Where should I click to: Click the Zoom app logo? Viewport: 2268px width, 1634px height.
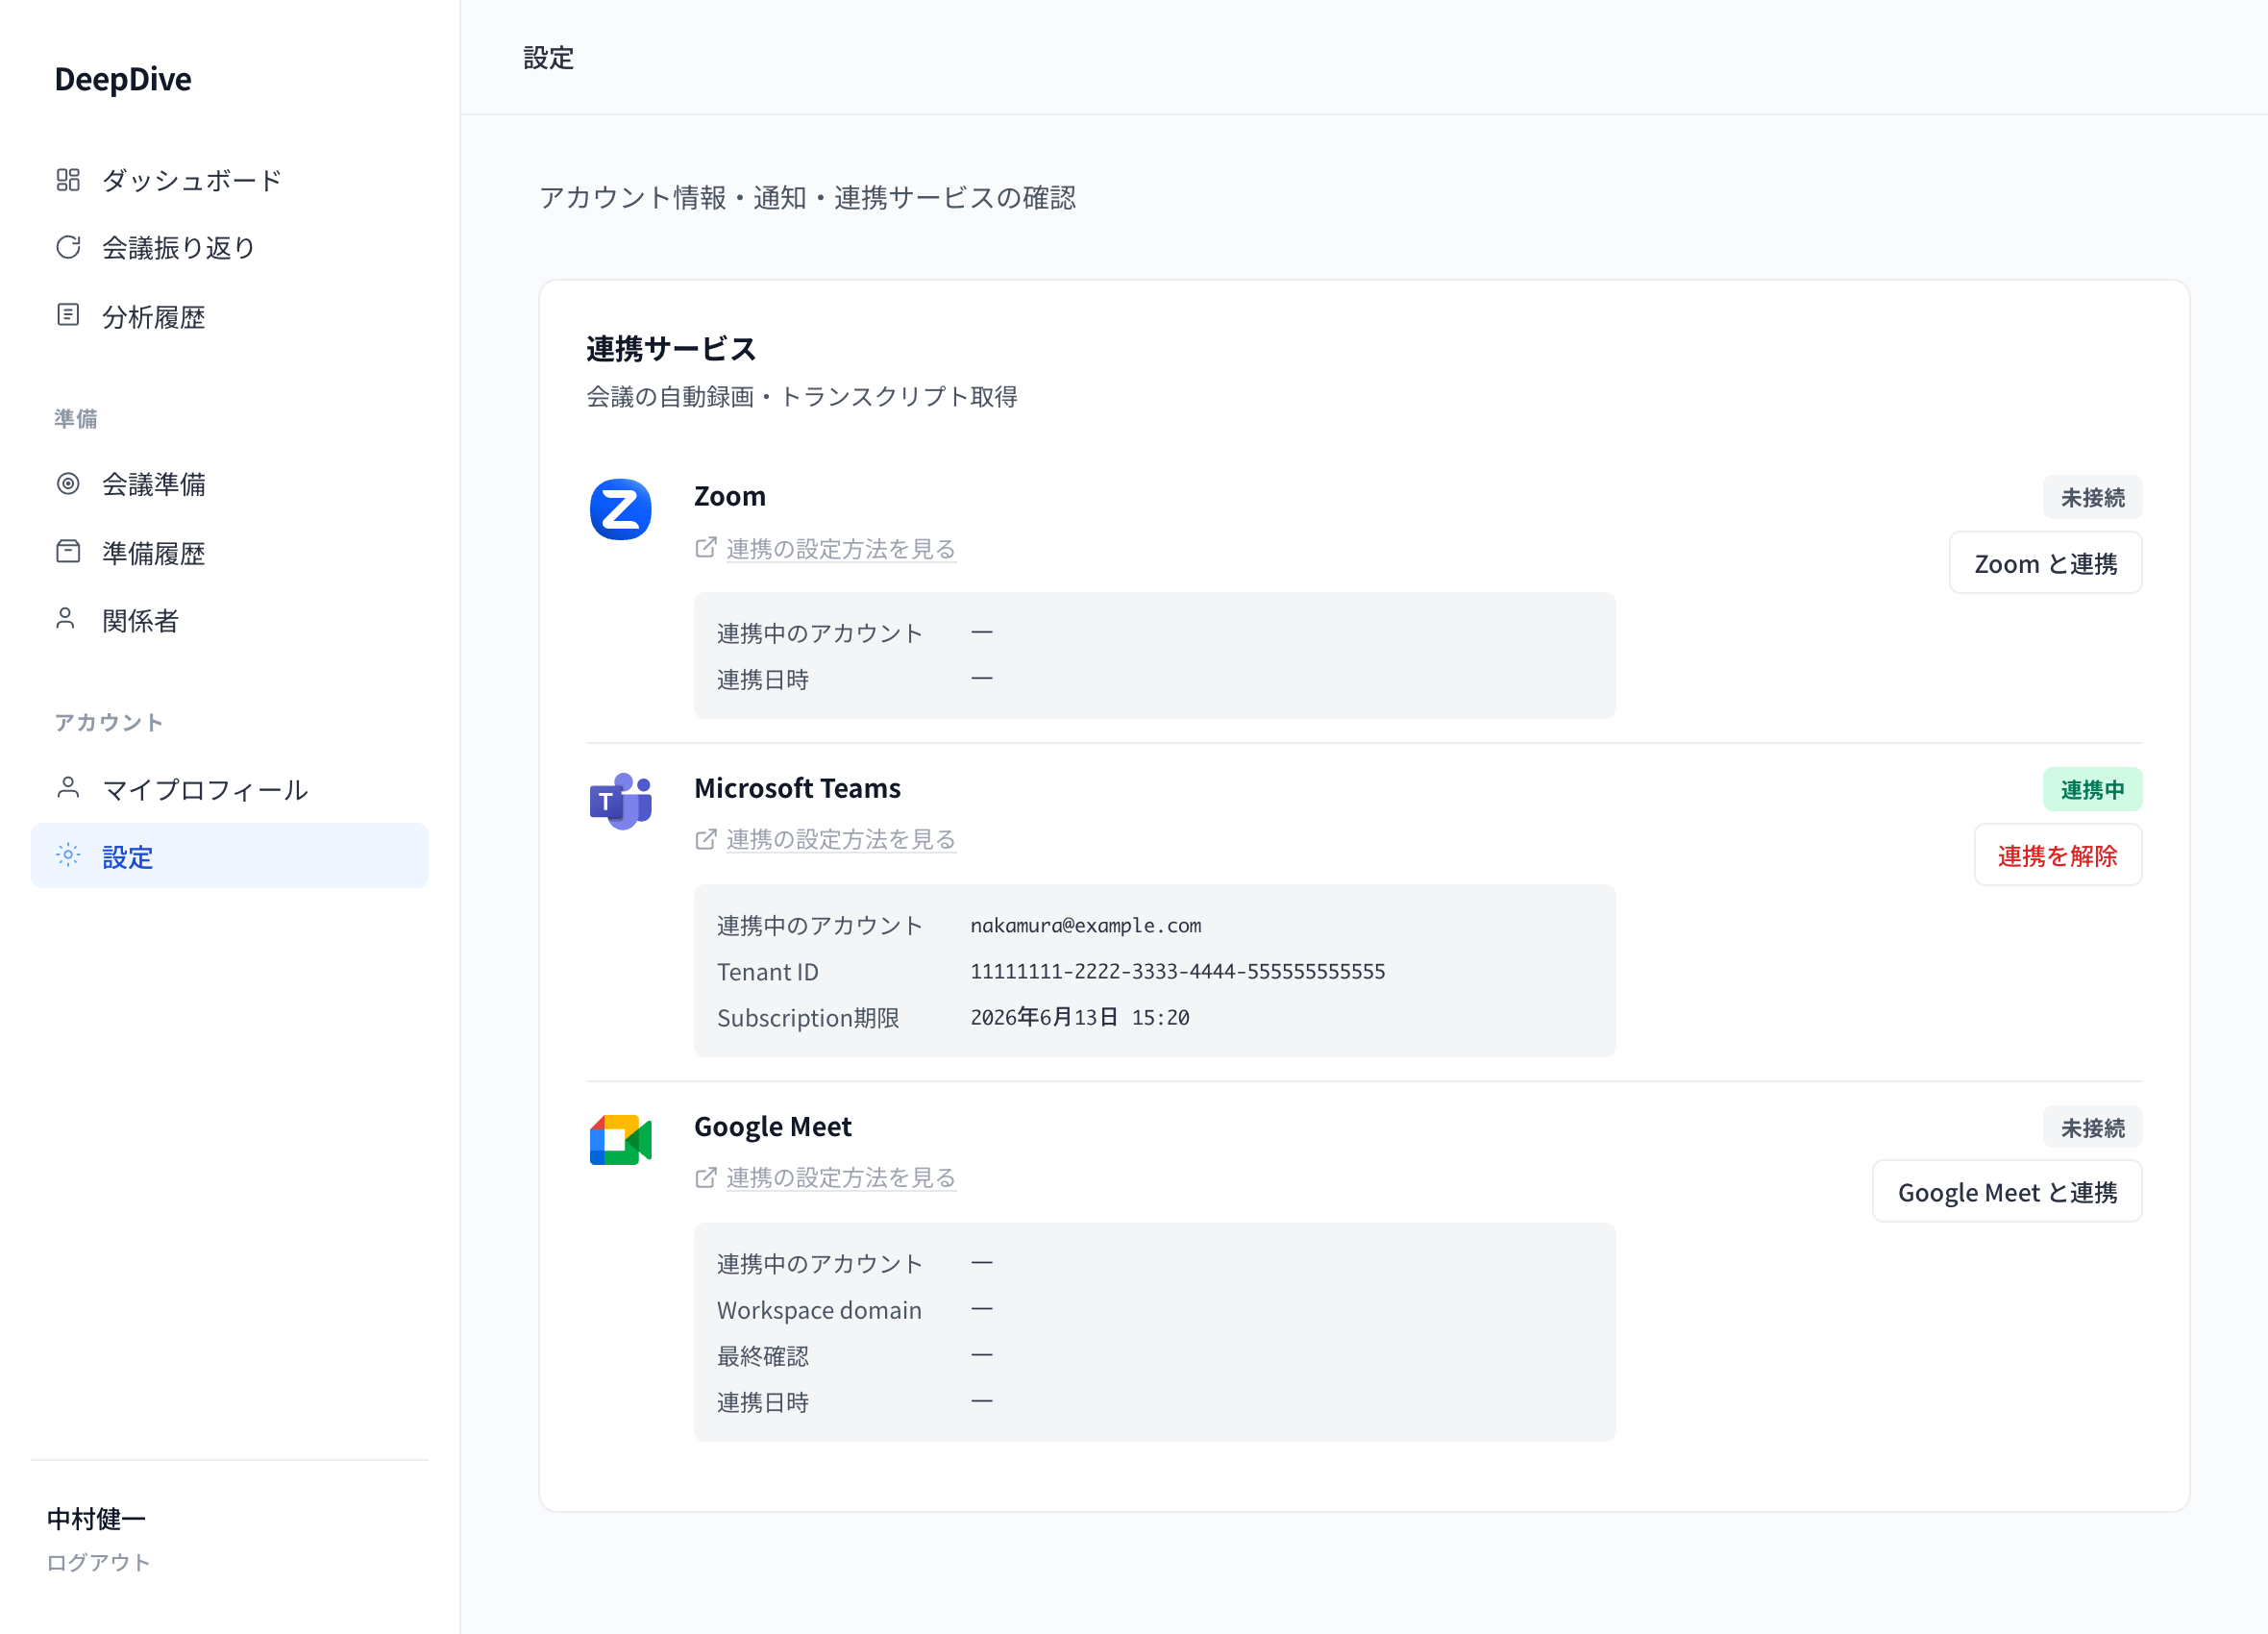pos(620,509)
